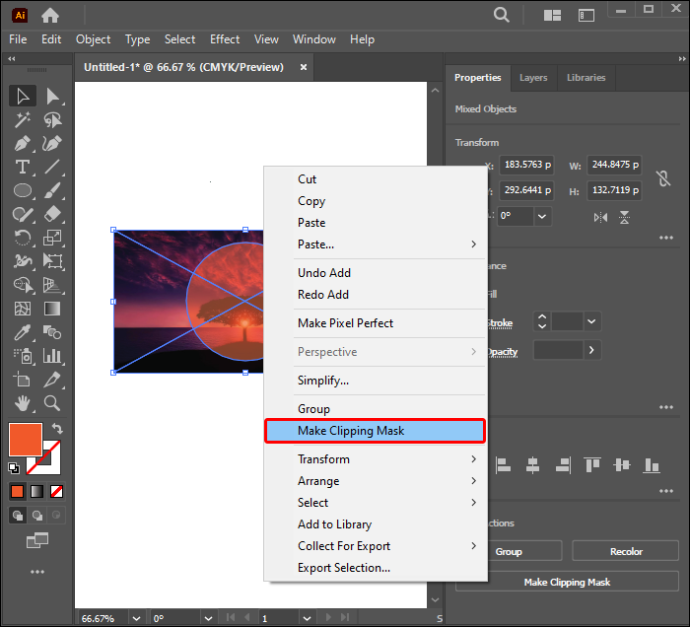690x627 pixels.
Task: Choose Make Clipping Mask from context menu
Action: click(375, 431)
